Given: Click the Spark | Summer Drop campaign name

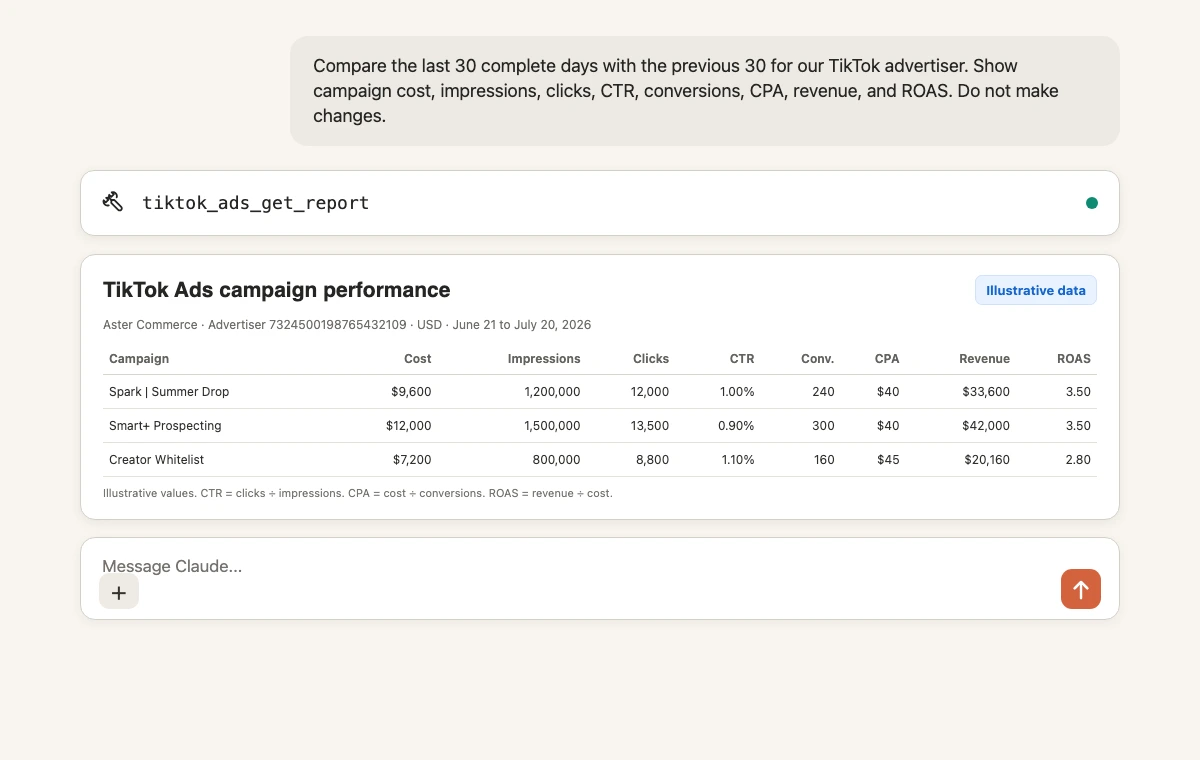Looking at the screenshot, I should click(x=169, y=392).
